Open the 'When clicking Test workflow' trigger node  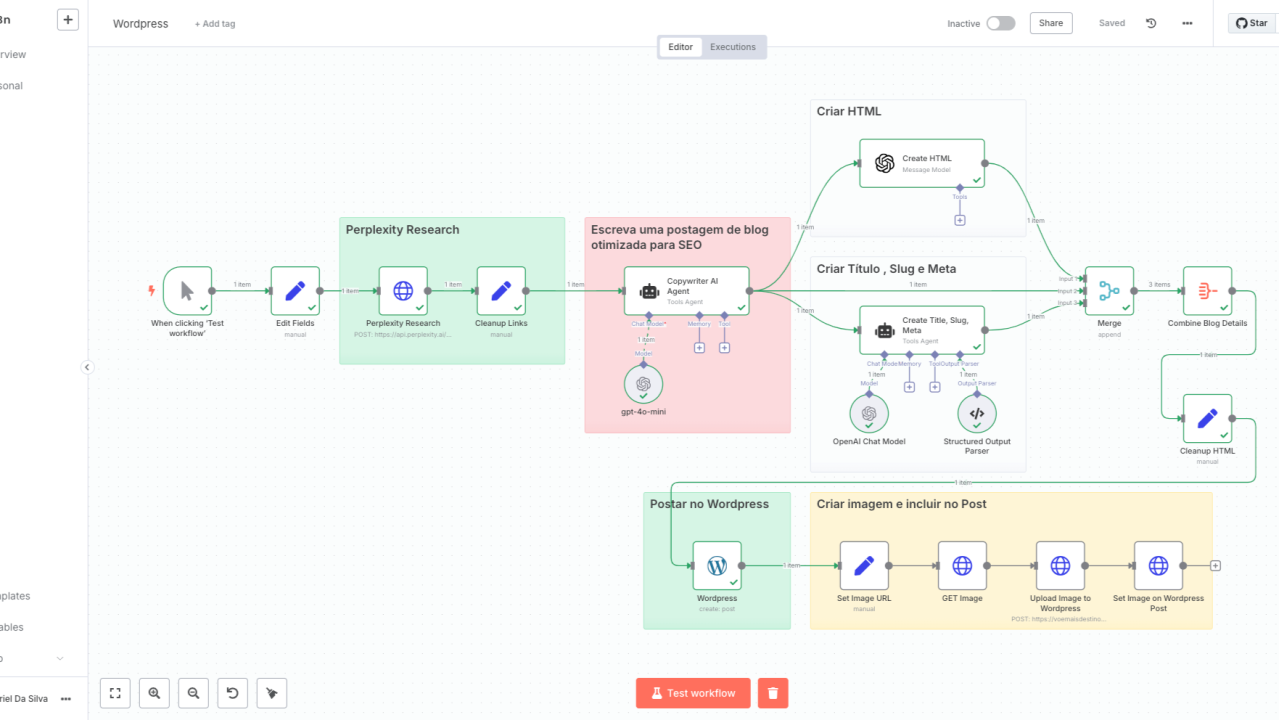point(188,291)
